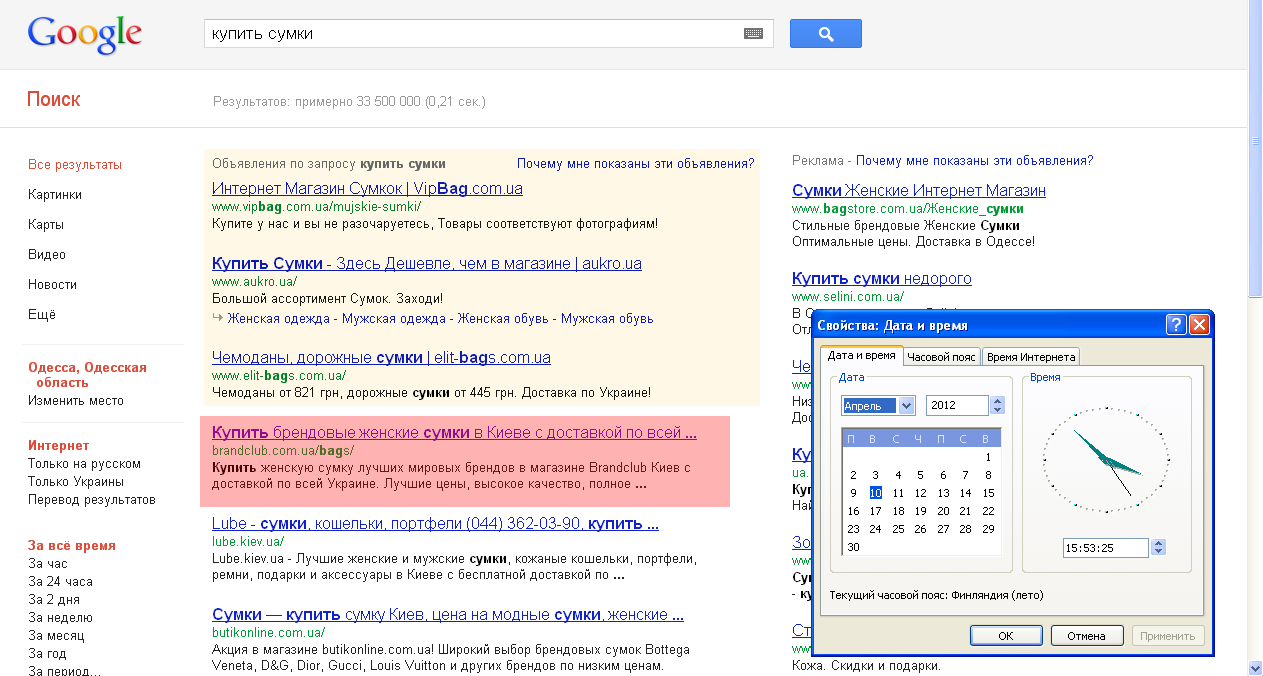
Task: Switch to the Часовой пояс tab
Action: tap(942, 356)
